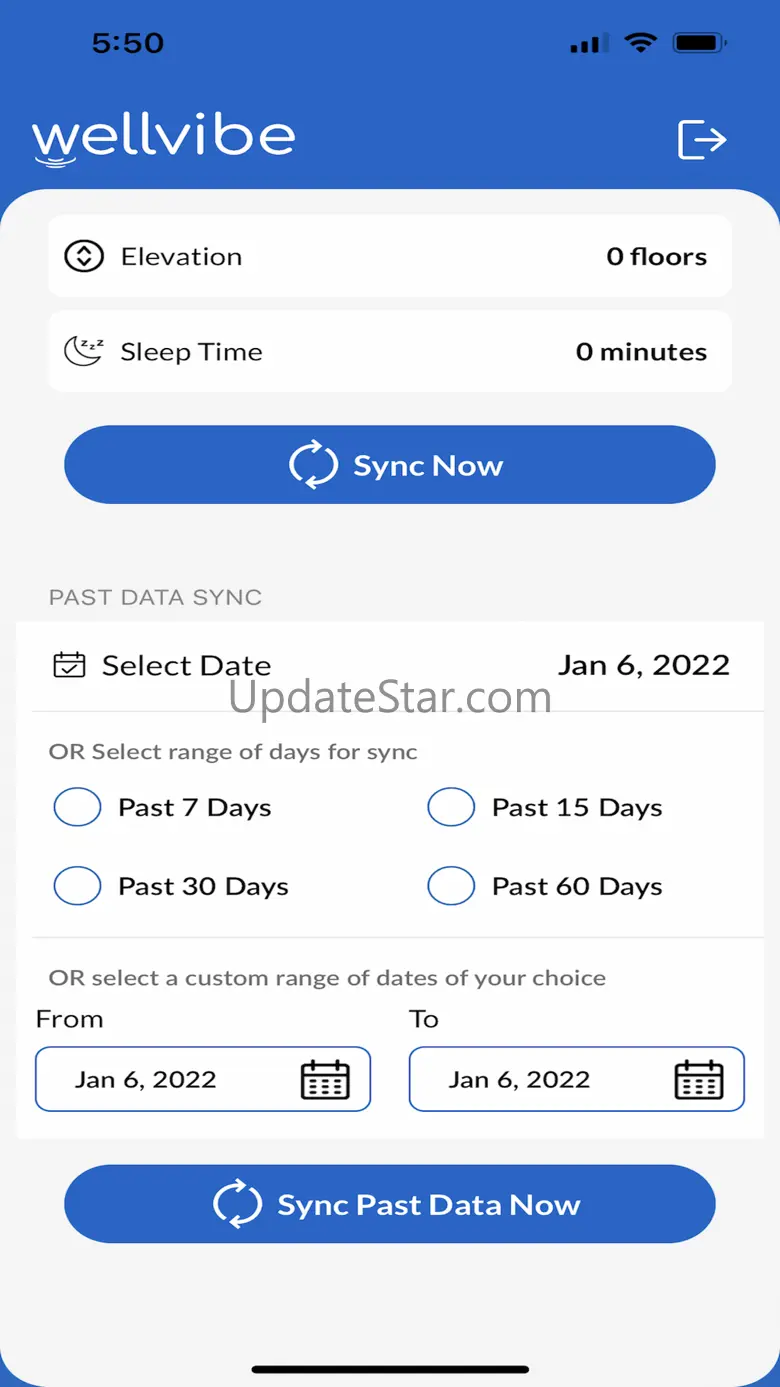Tap the battery indicator in status bar
This screenshot has width=780, height=1387.
click(700, 43)
